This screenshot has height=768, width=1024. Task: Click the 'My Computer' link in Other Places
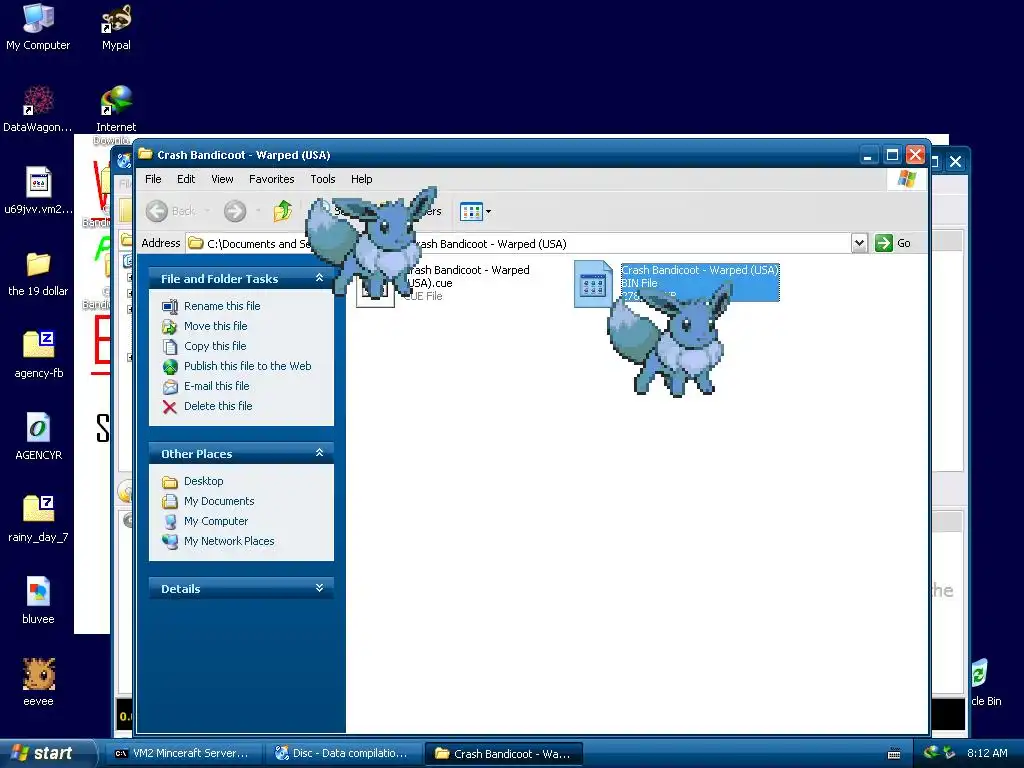[x=216, y=521]
